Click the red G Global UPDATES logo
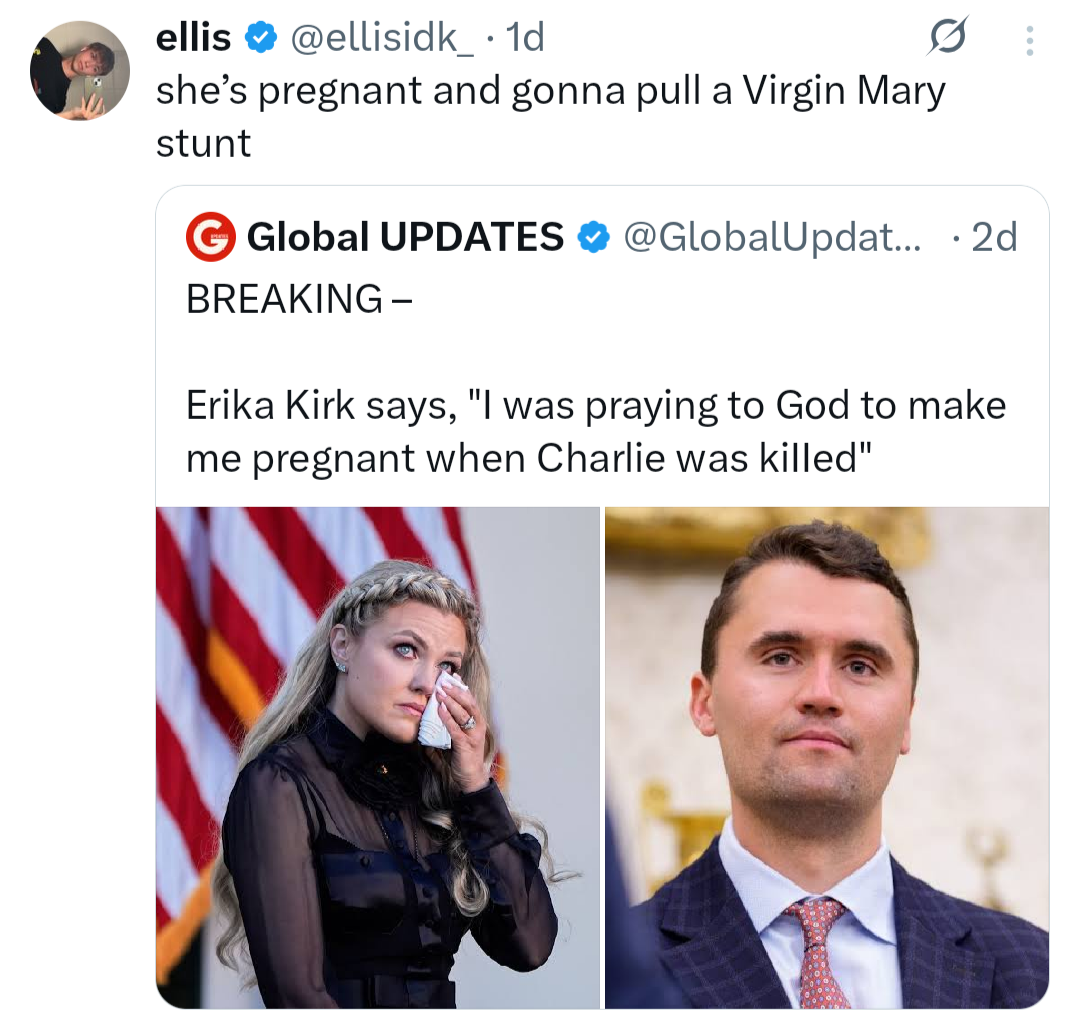1080x1021 pixels. coord(210,237)
